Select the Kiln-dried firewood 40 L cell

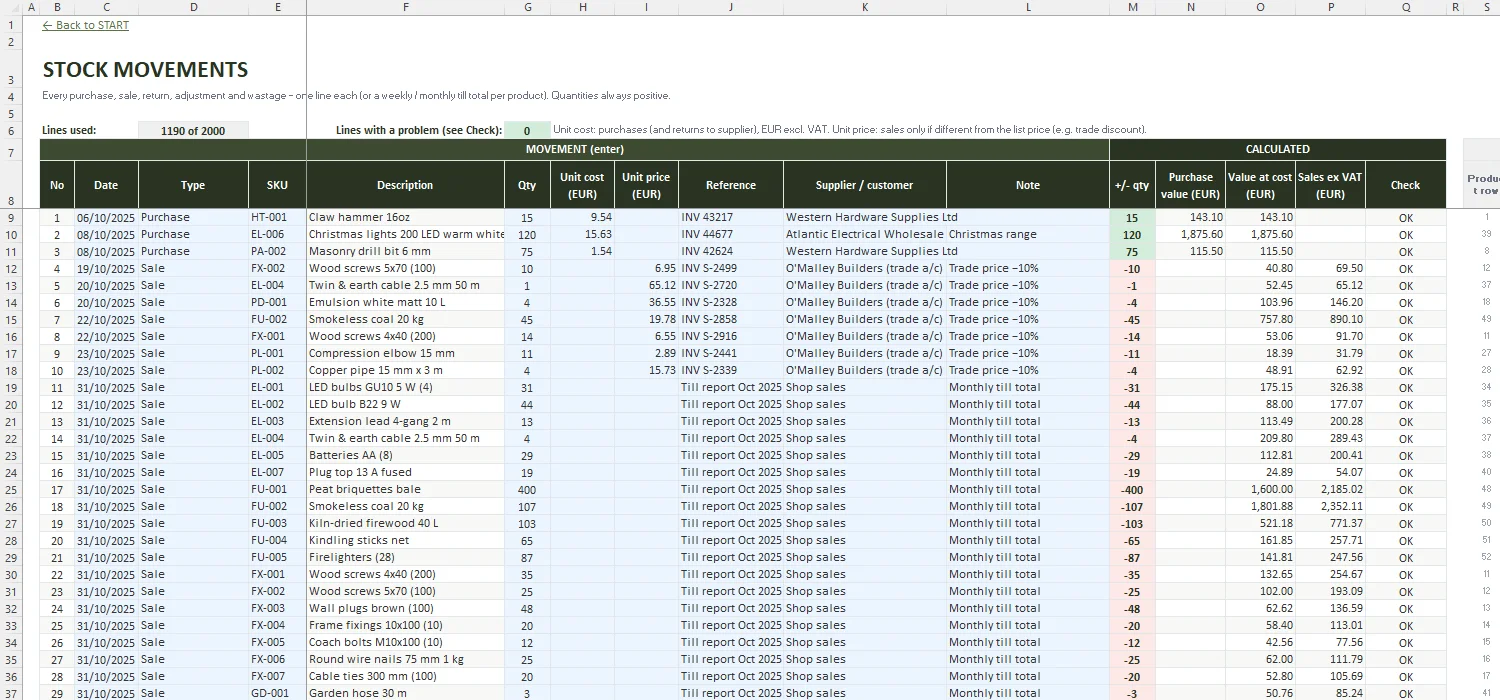pos(405,523)
